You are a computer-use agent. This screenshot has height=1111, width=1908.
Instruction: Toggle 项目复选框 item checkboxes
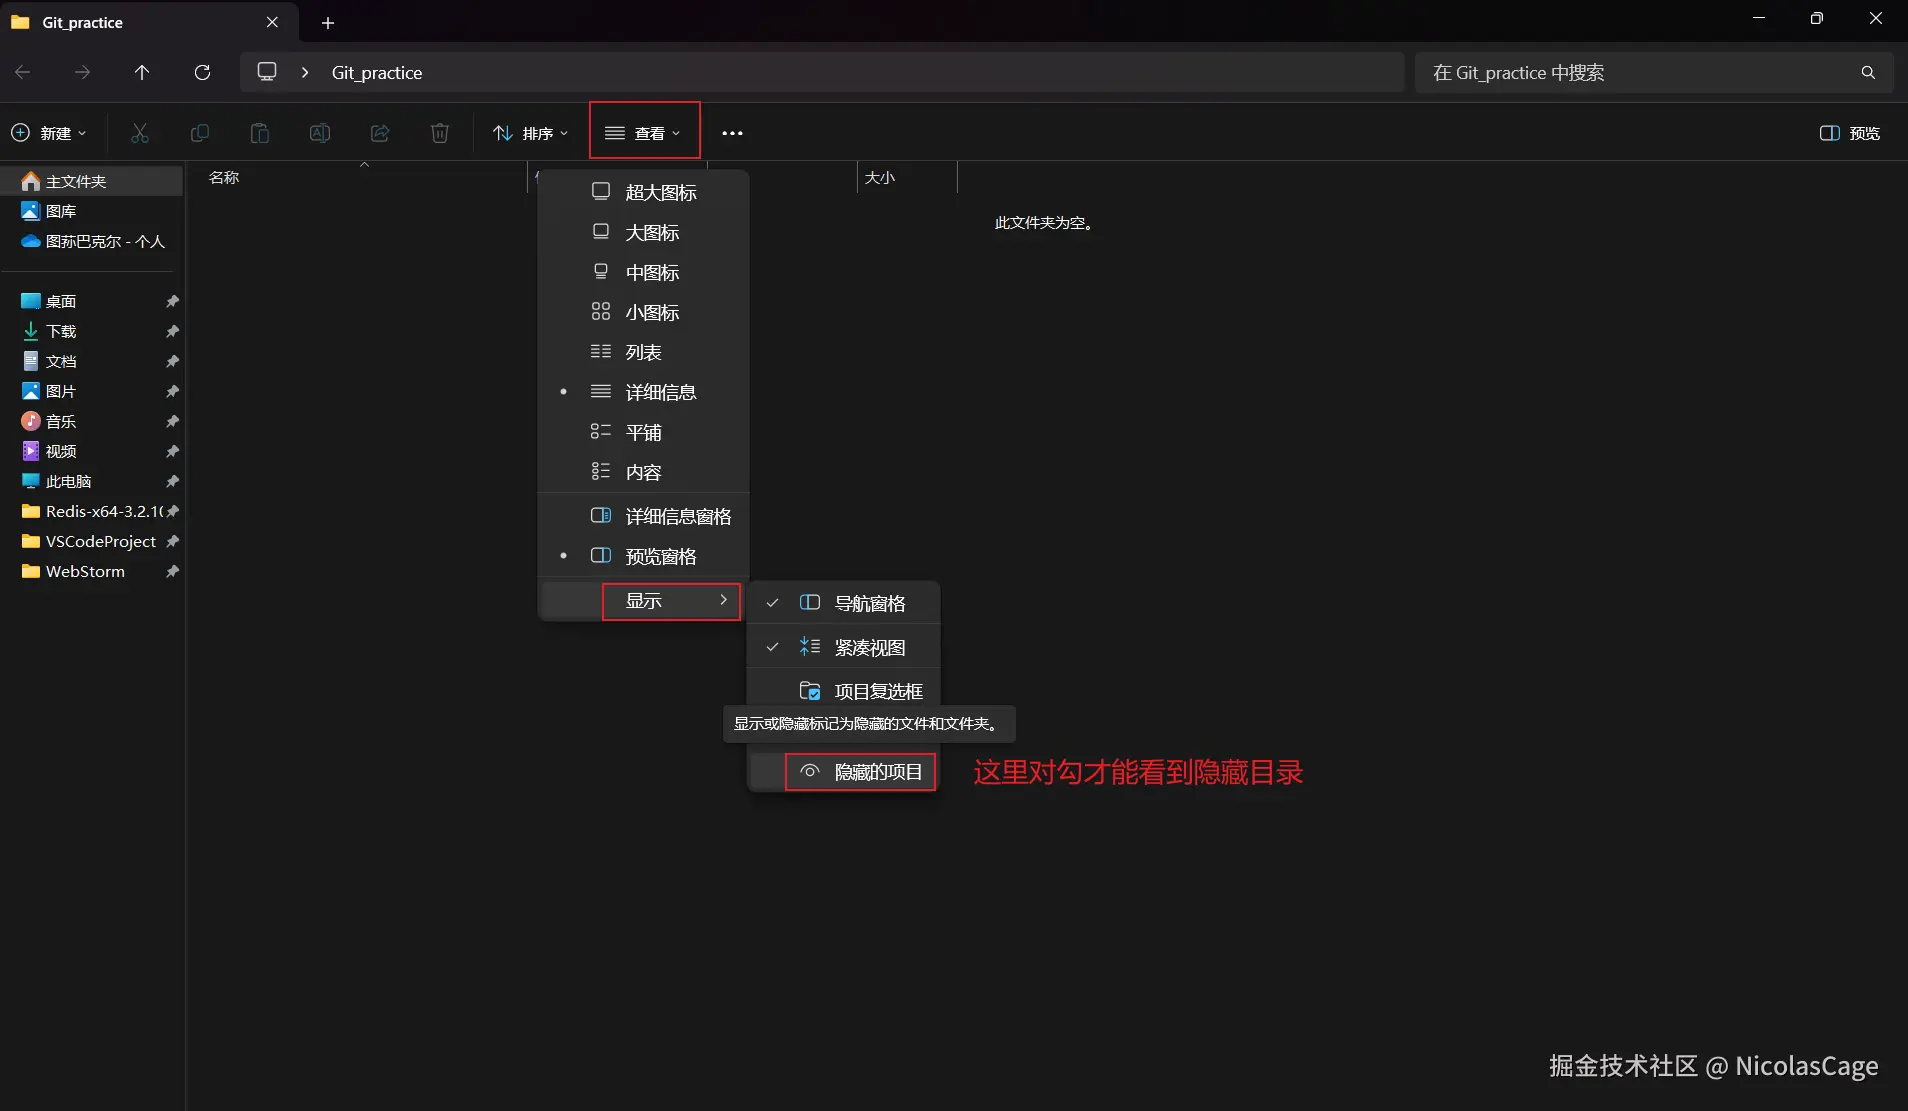pyautogui.click(x=844, y=691)
